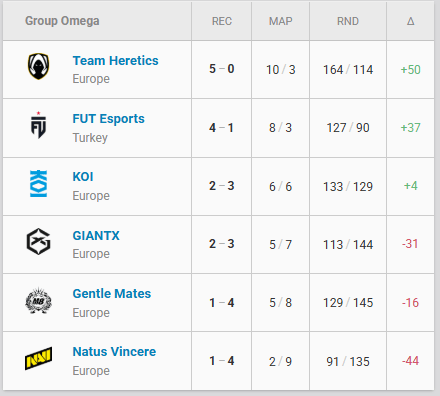Open the FUT Esports team link

tap(108, 119)
